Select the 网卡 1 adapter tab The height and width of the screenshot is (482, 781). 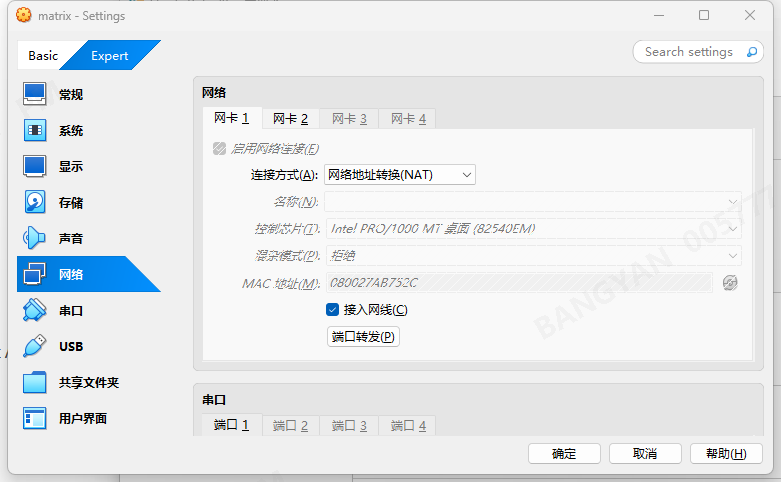[232, 118]
